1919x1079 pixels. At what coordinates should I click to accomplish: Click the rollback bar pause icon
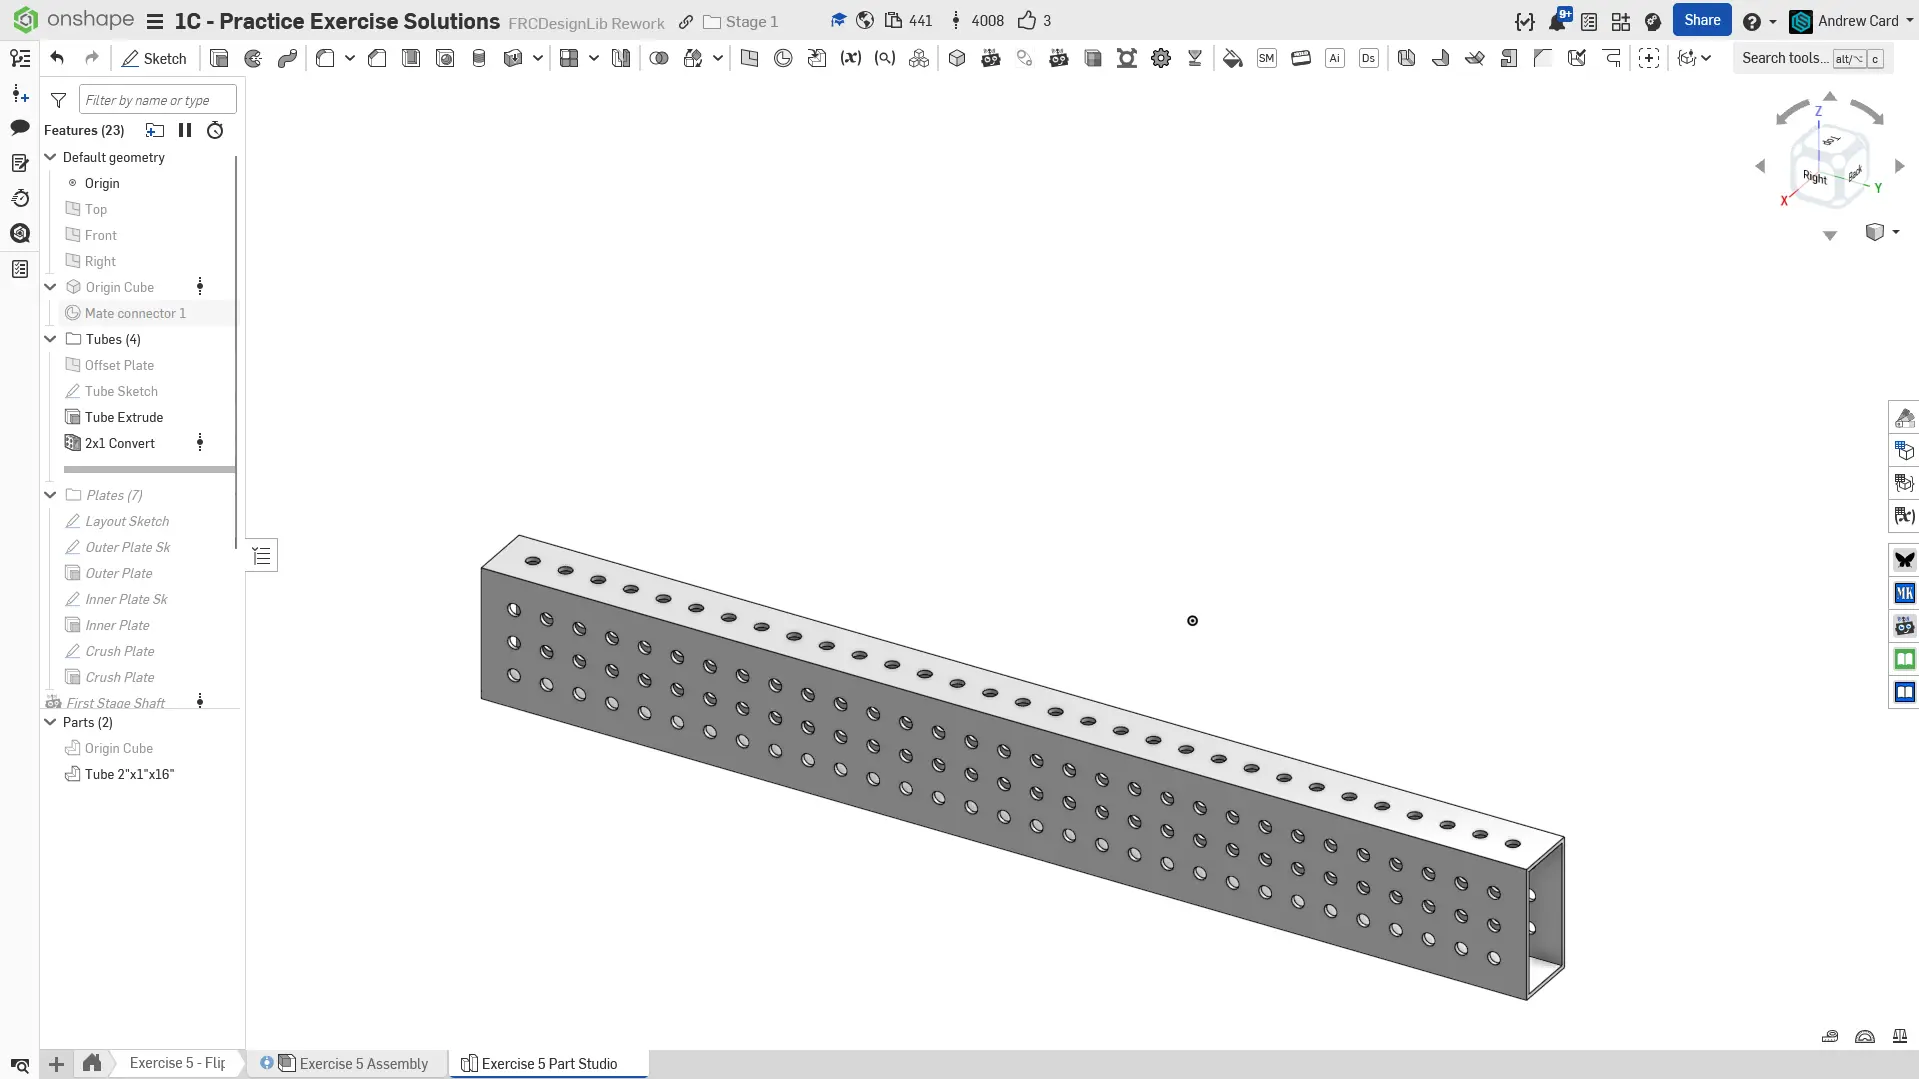[185, 130]
